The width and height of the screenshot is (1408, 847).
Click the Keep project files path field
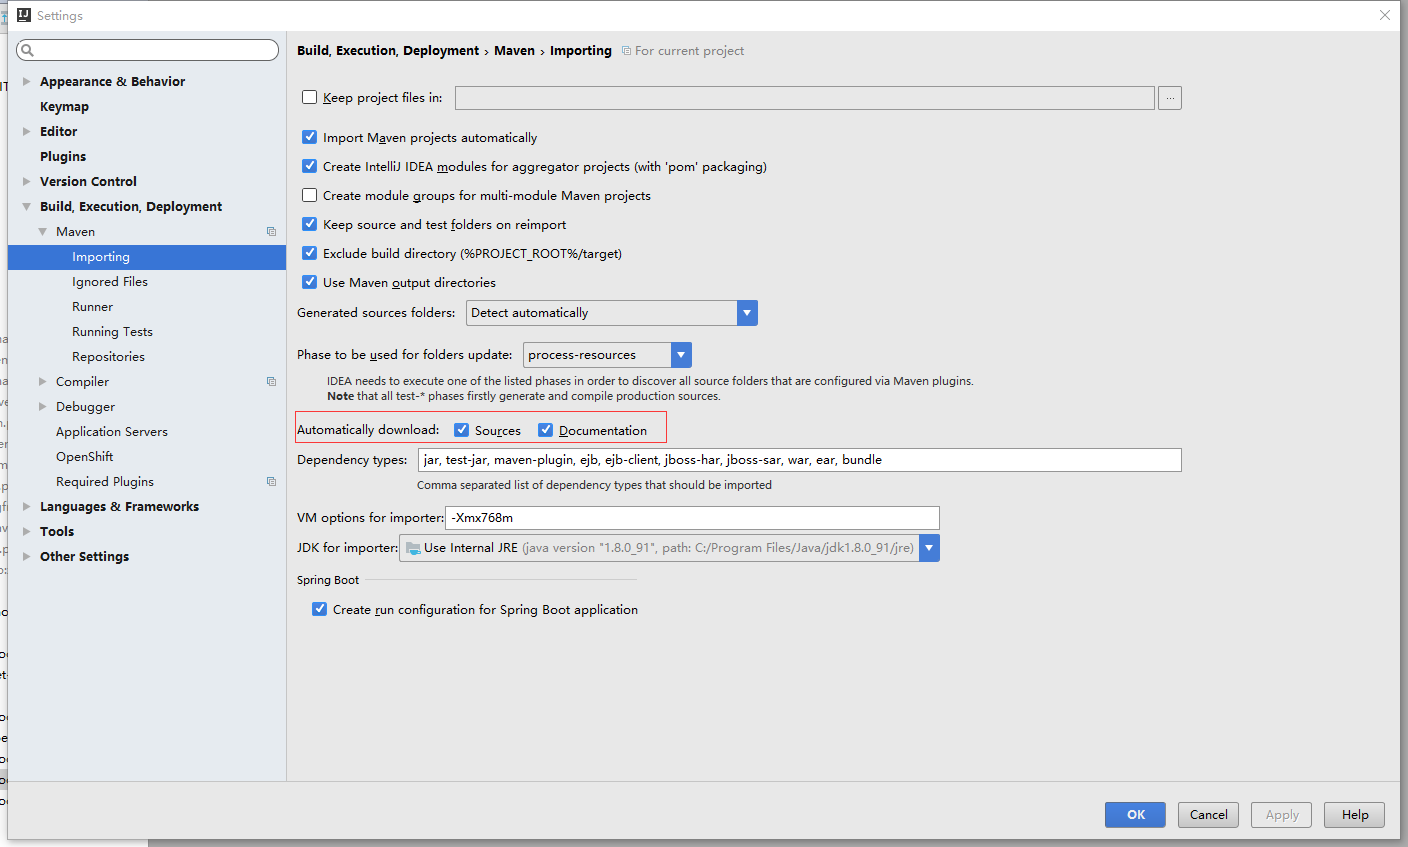point(805,98)
